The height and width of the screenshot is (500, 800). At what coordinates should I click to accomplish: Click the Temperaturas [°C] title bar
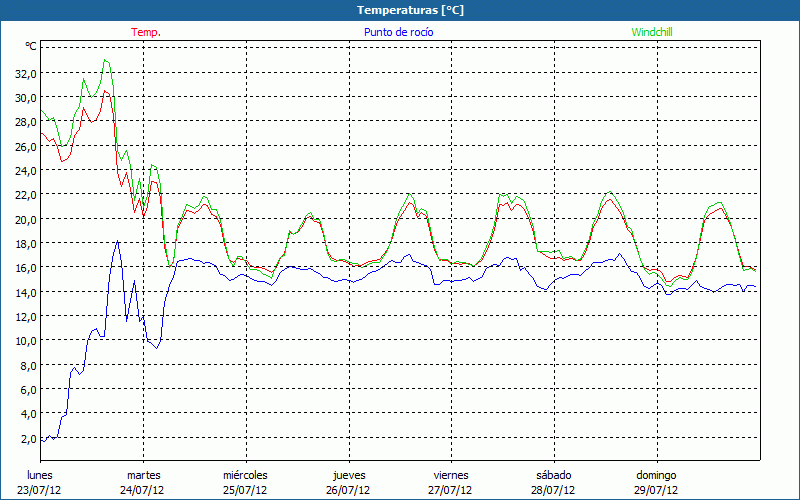coord(400,10)
